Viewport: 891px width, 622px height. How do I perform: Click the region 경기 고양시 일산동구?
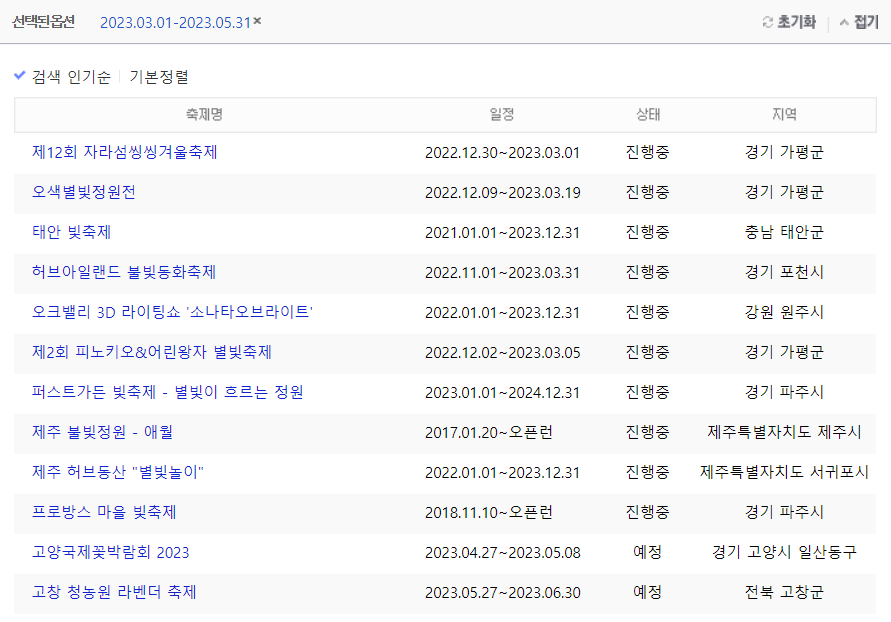point(784,552)
